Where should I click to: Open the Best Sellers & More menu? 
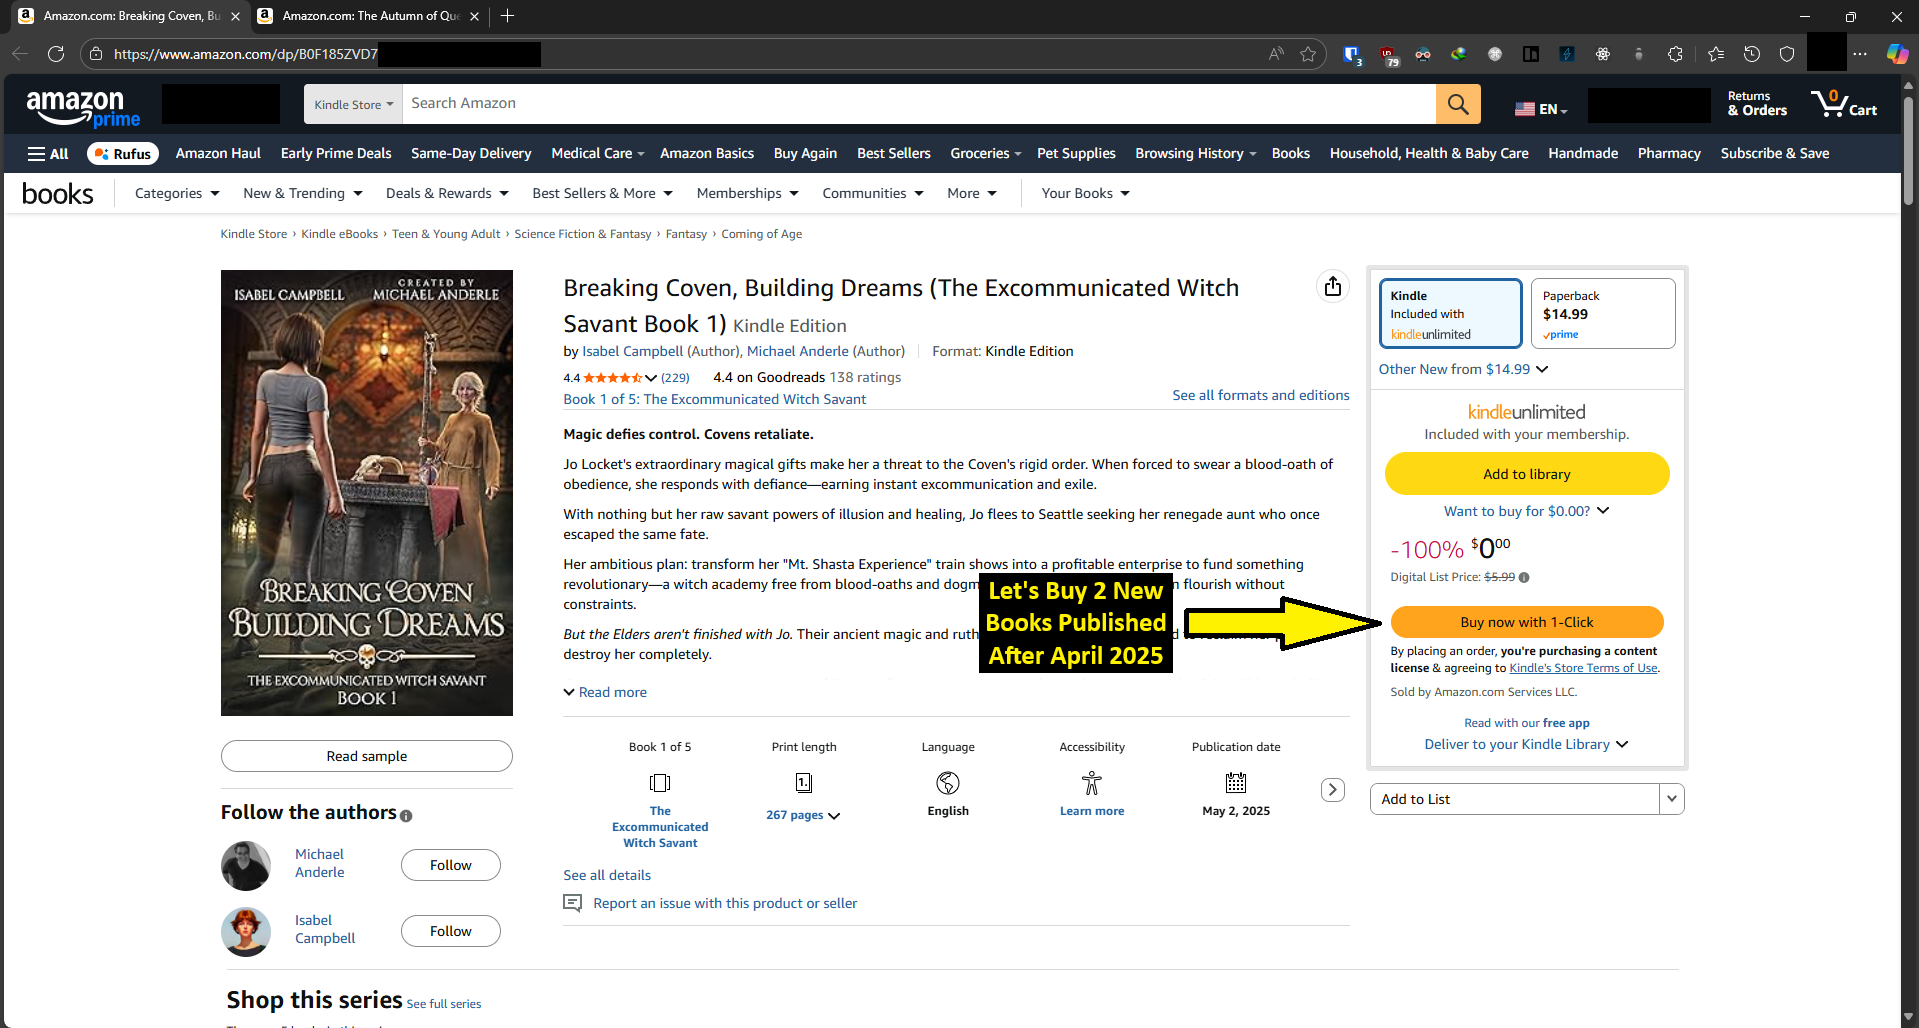point(601,192)
